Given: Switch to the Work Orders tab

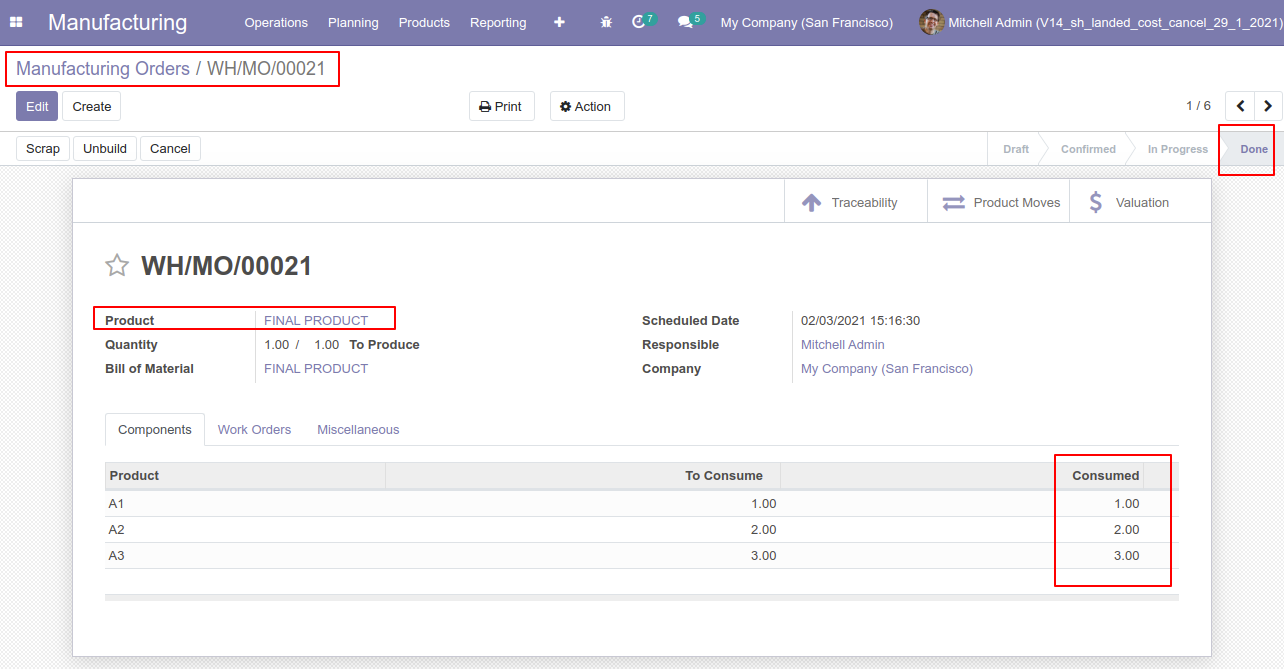Looking at the screenshot, I should pyautogui.click(x=254, y=430).
